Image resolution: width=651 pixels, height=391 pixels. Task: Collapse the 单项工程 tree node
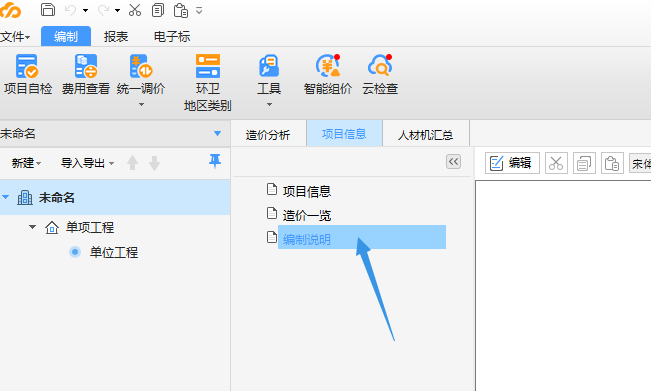(x=32, y=227)
